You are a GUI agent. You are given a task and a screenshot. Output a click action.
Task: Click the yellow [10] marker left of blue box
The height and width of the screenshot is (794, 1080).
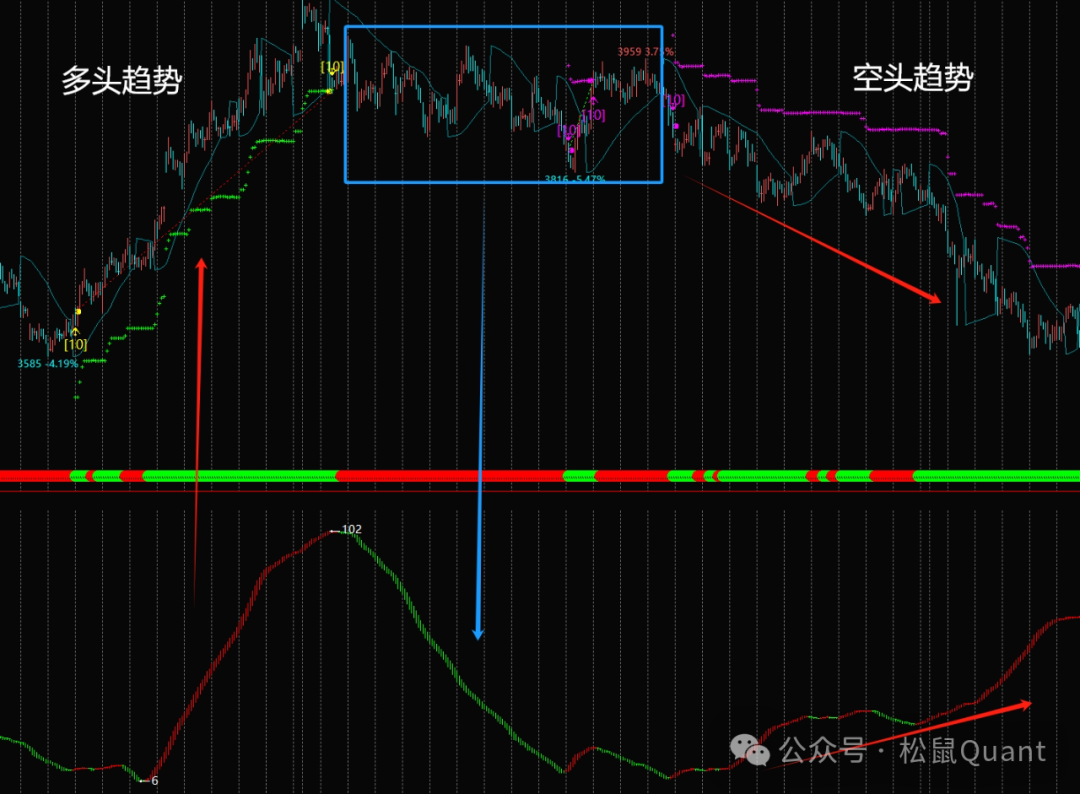tap(332, 67)
